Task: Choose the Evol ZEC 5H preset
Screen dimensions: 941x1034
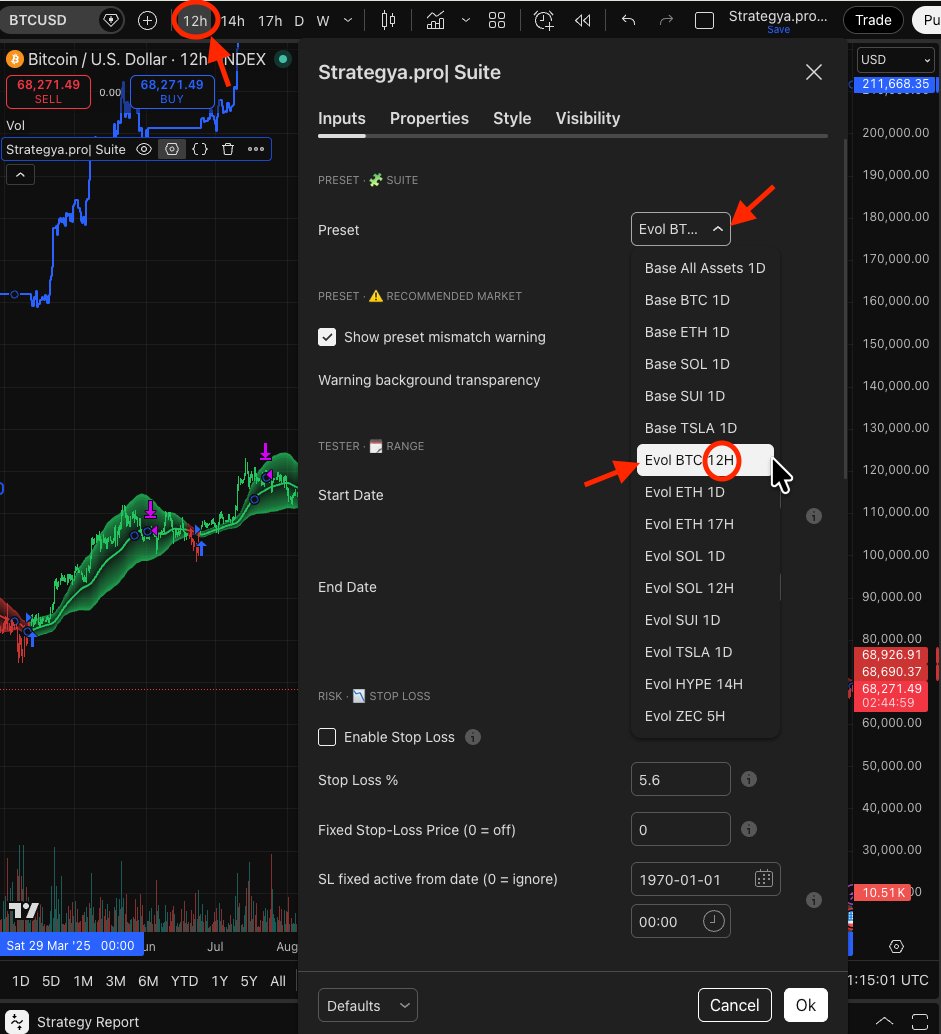Action: [705, 715]
